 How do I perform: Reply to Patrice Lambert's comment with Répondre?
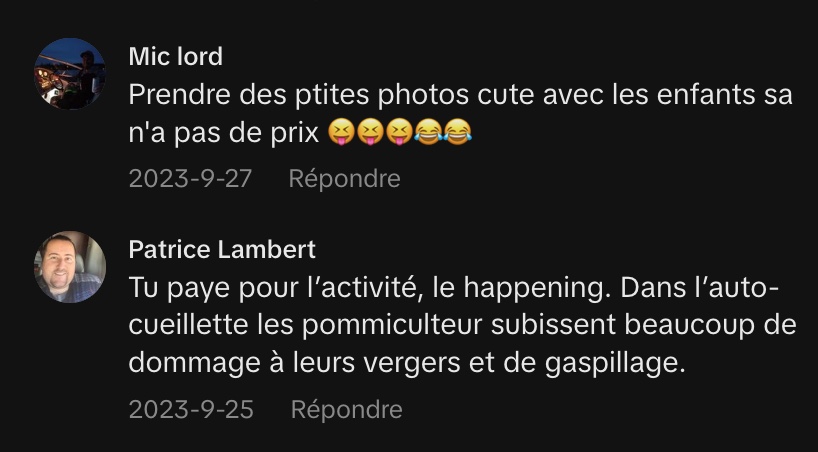click(346, 409)
